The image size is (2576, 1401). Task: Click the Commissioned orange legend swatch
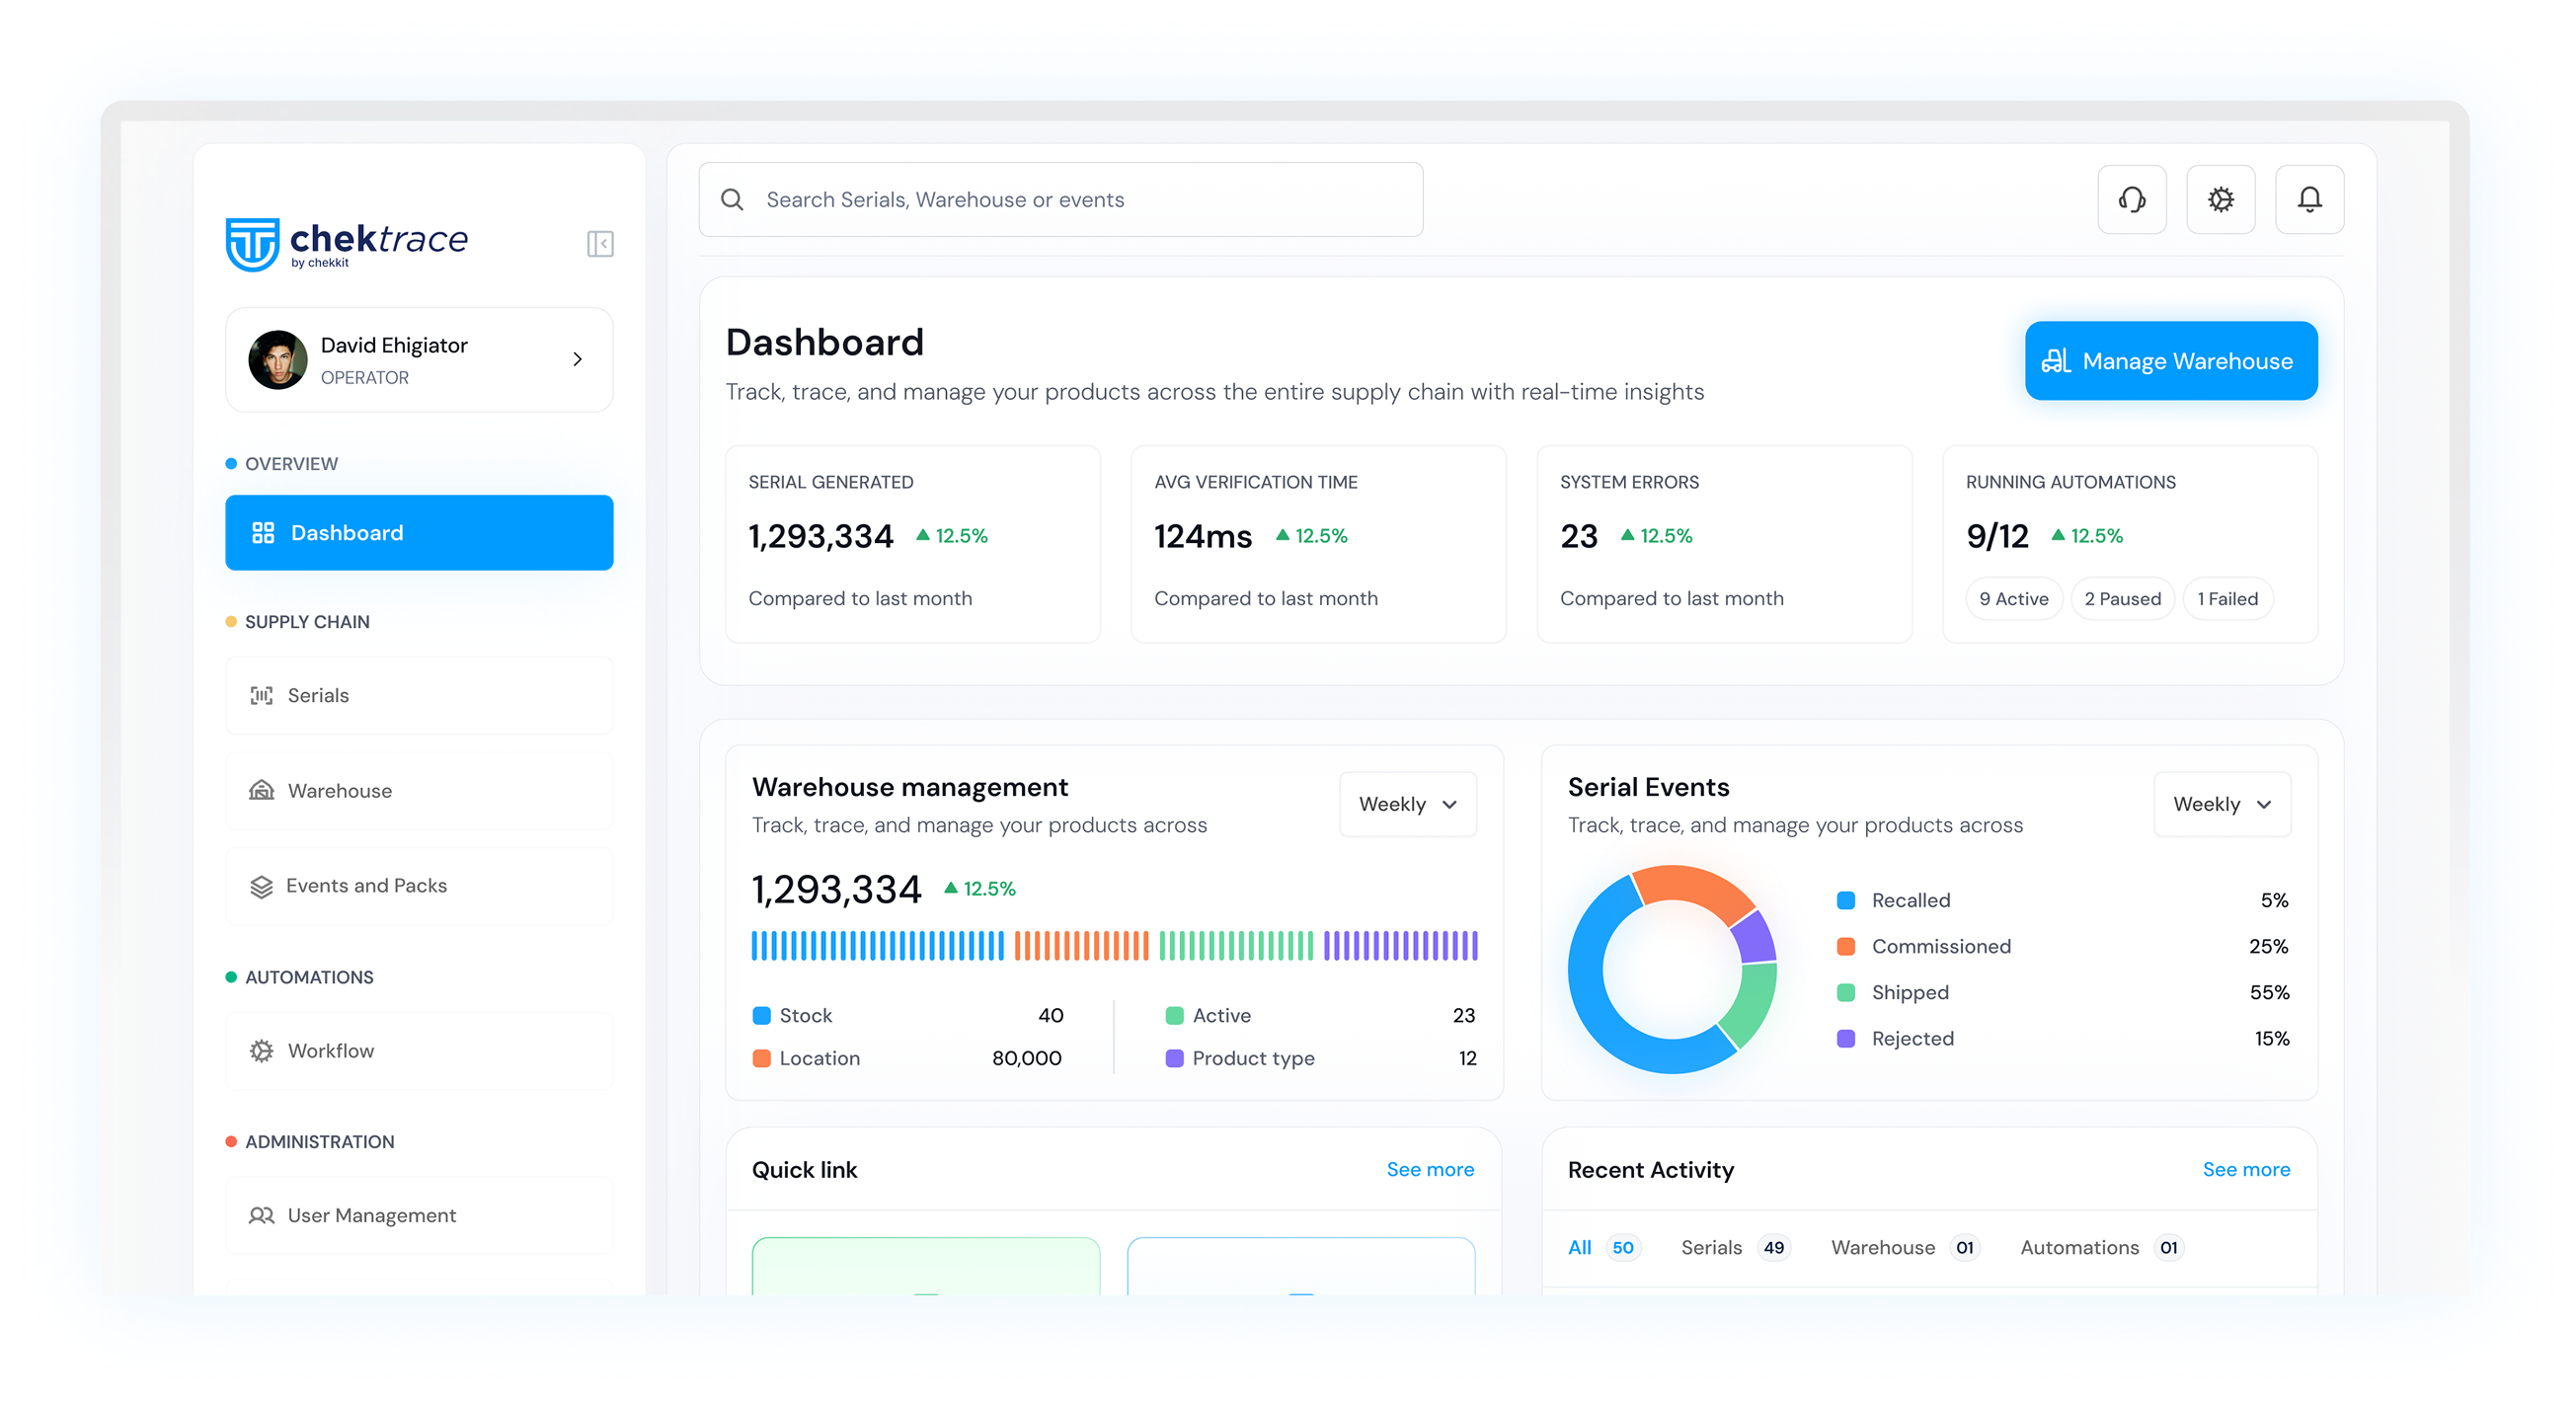click(x=1846, y=946)
